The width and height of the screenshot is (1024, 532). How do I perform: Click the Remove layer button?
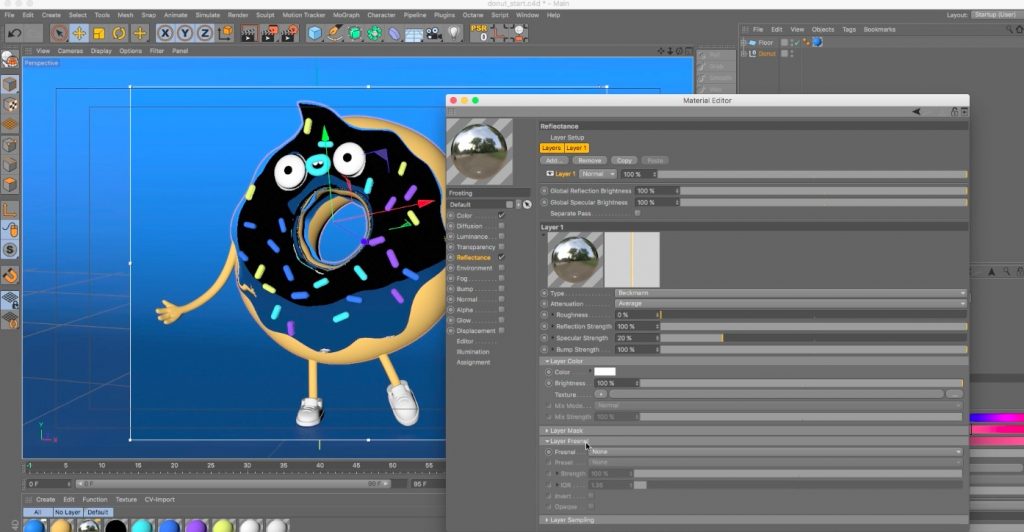click(590, 160)
